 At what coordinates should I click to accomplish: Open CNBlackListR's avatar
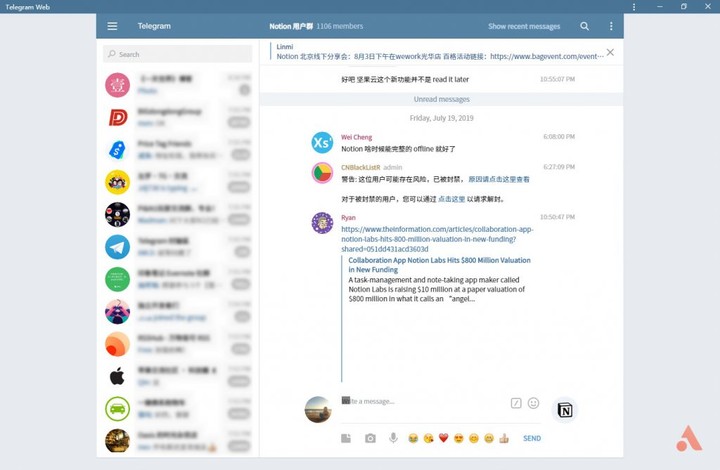tap(322, 173)
